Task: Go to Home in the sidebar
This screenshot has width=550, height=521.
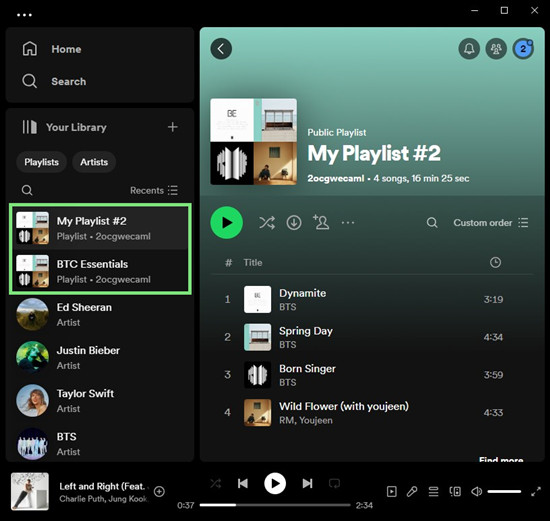Action: (52, 49)
